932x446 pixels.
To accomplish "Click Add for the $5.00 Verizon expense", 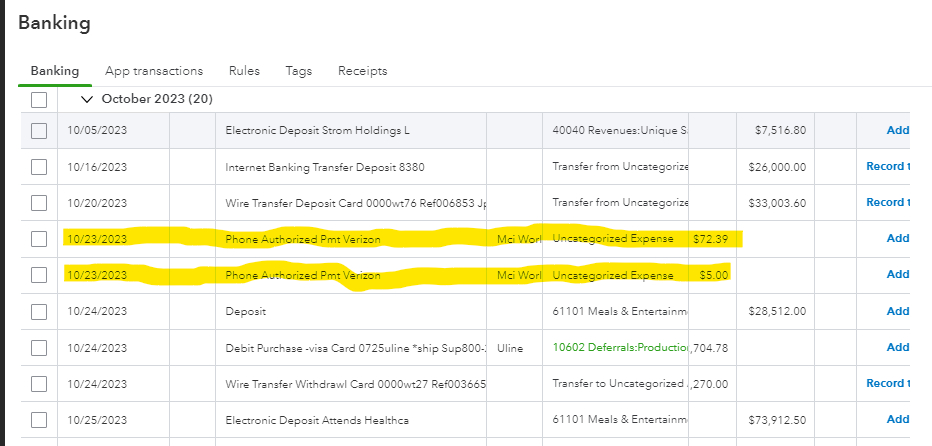I will (x=897, y=274).
